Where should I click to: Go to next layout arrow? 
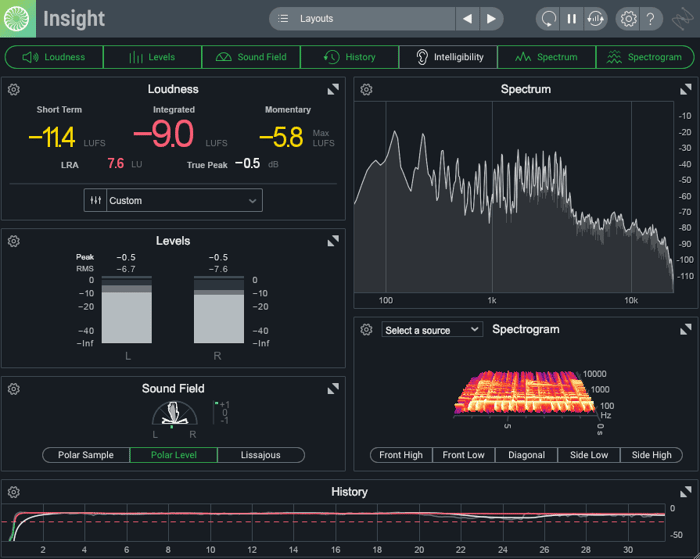tap(491, 19)
